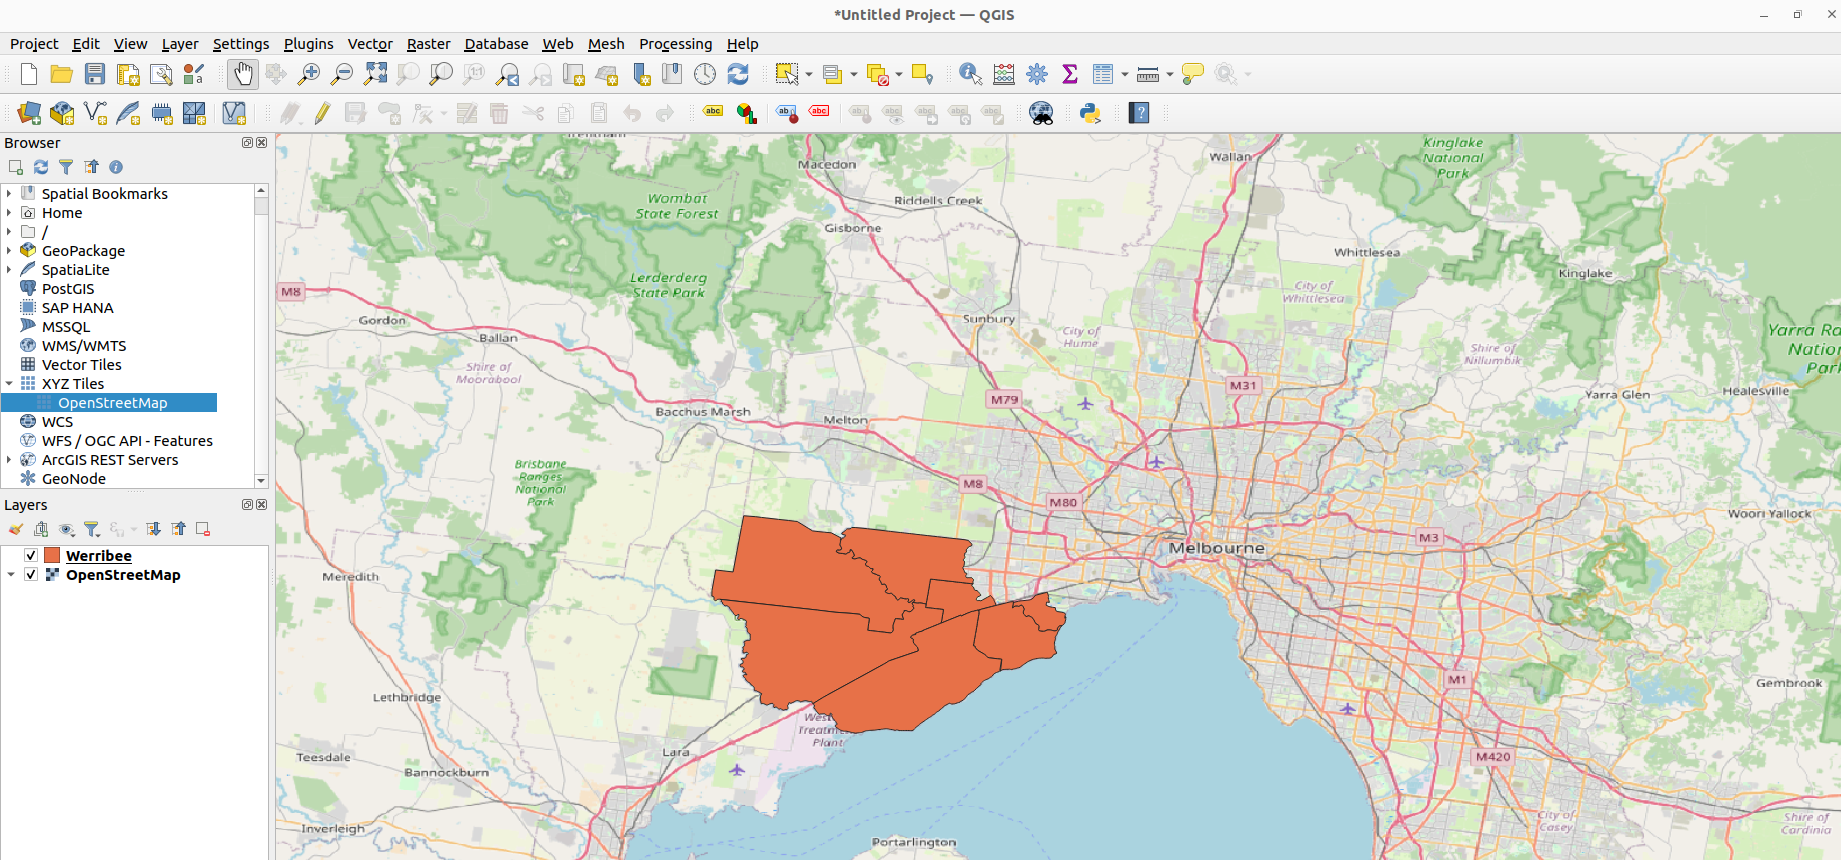The image size is (1841, 860).
Task: Click the Zoom In magnifier tool
Action: [x=309, y=74]
